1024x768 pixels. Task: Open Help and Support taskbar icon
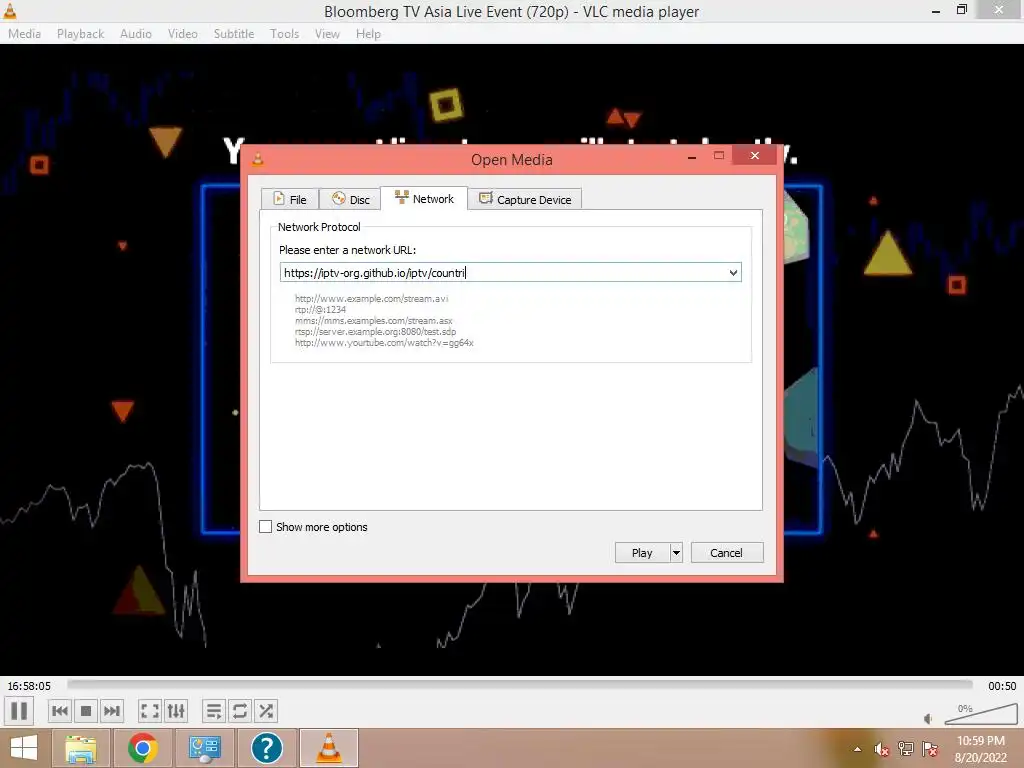(x=266, y=748)
